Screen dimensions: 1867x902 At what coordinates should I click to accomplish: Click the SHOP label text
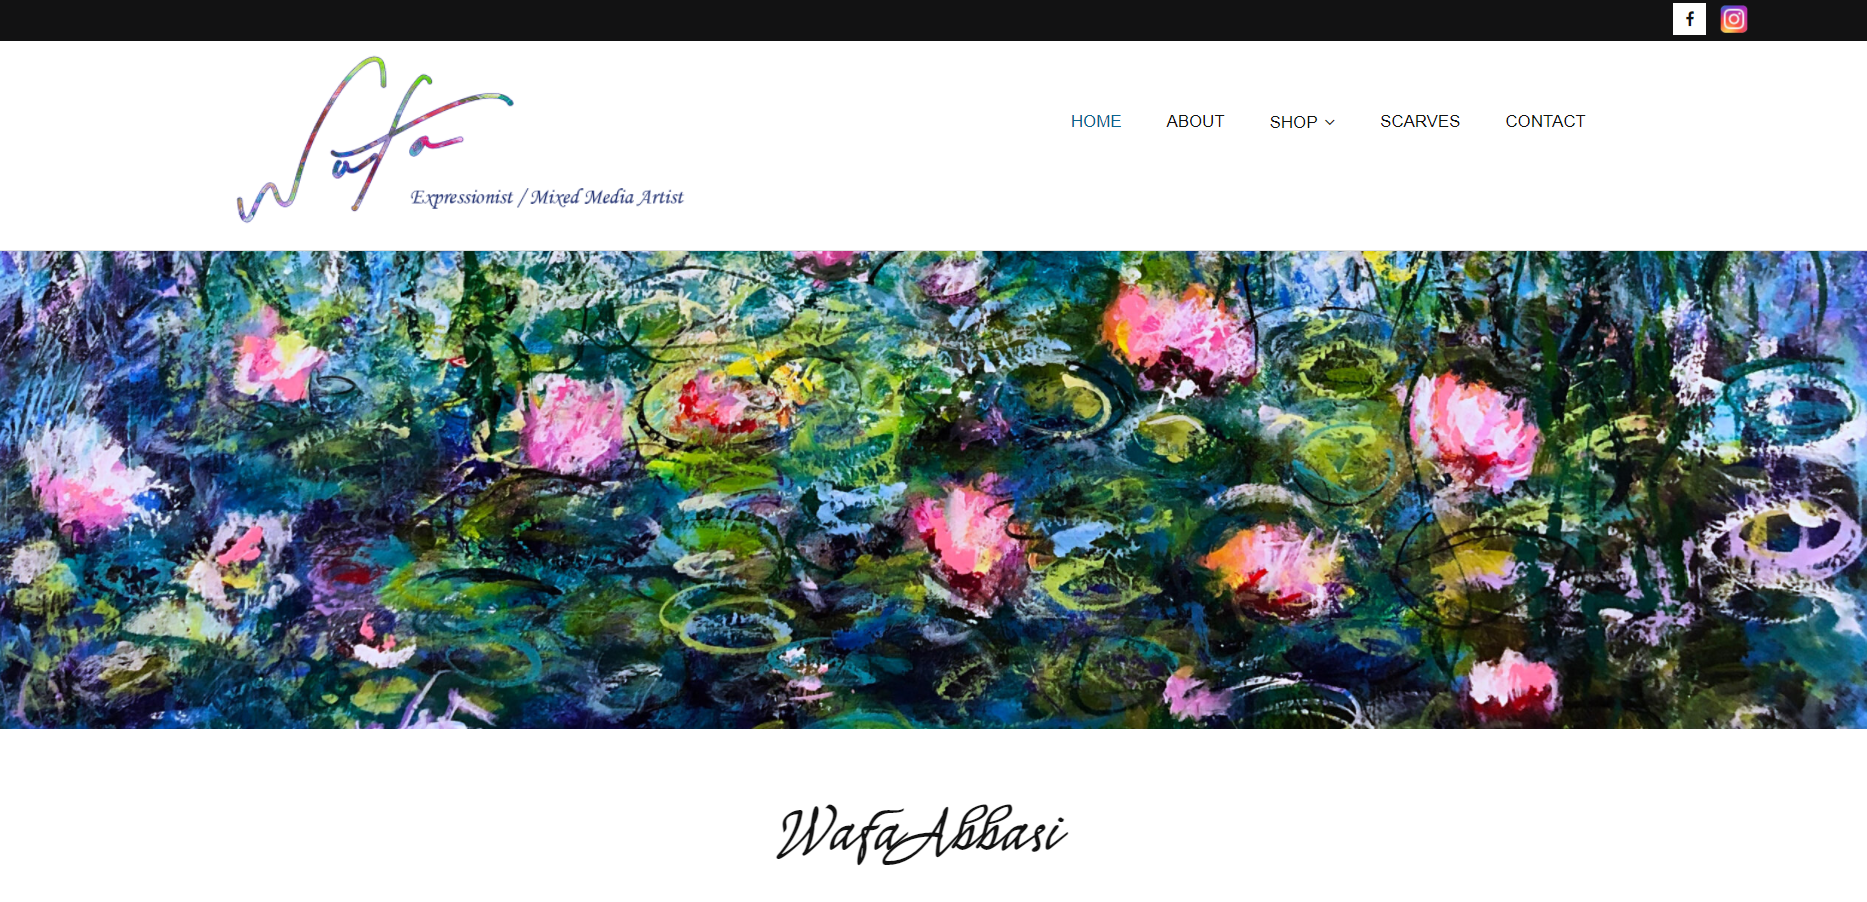tap(1293, 122)
